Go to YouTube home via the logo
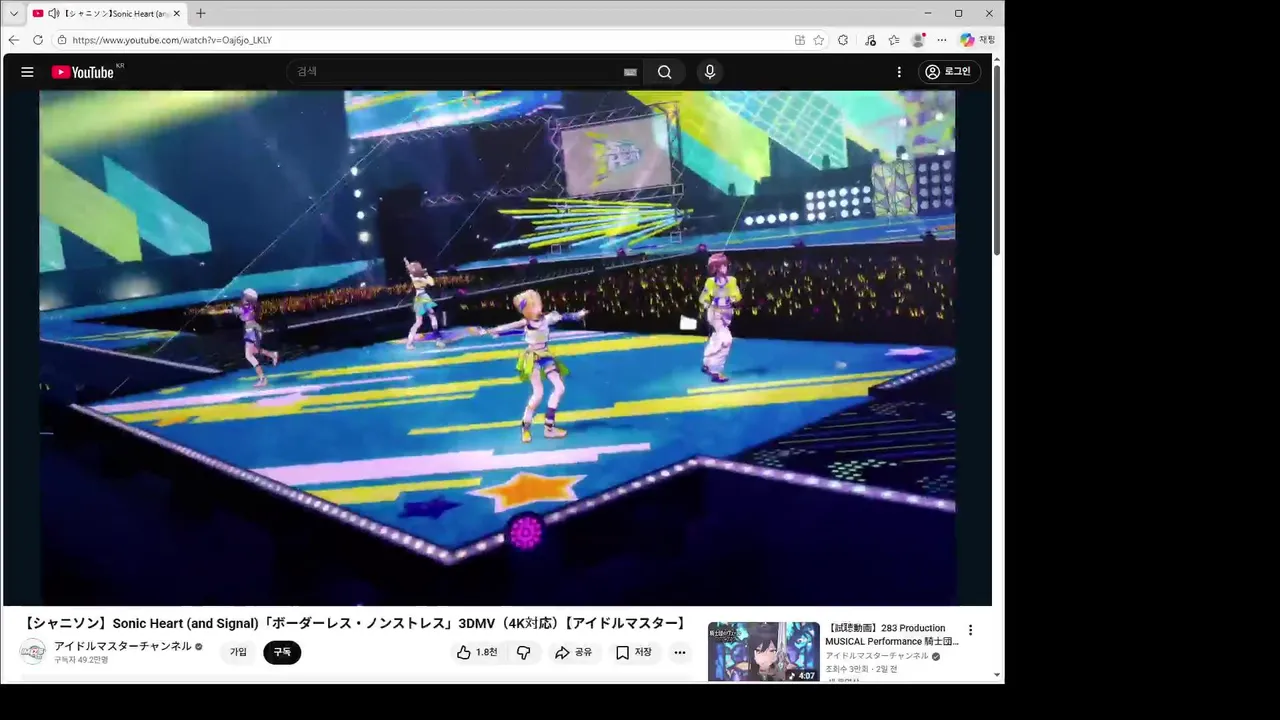The height and width of the screenshot is (720, 1280). [84, 72]
